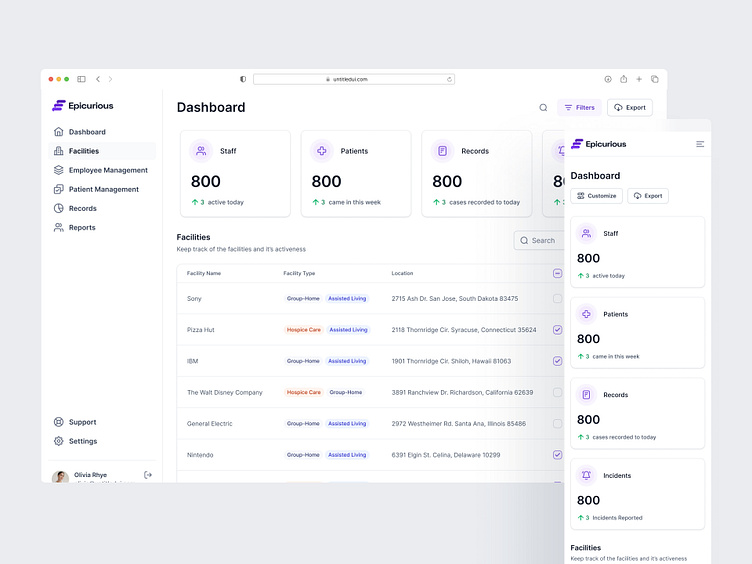Click the logout icon next to Olivia Rhye
The width and height of the screenshot is (752, 564).
(x=148, y=475)
